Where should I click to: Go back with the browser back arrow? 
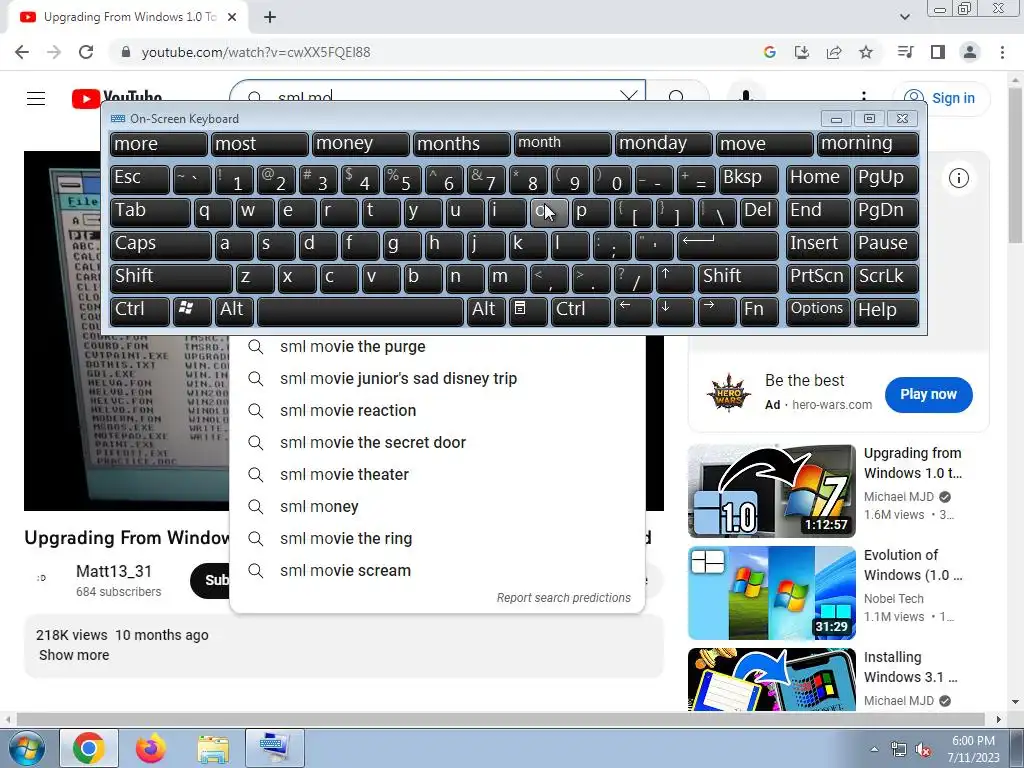tap(22, 52)
